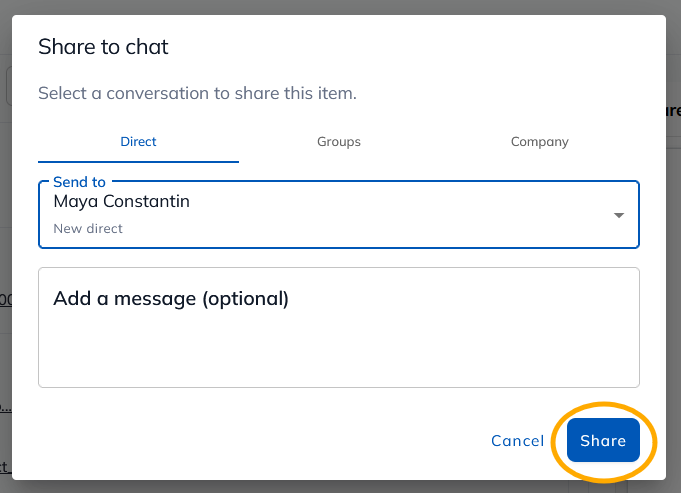The width and height of the screenshot is (681, 493).
Task: Click the New direct caption under recipient
Action: tap(88, 228)
